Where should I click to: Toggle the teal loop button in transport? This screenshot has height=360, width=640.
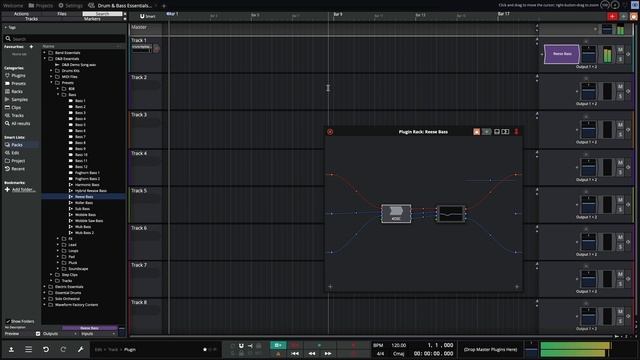point(278,346)
